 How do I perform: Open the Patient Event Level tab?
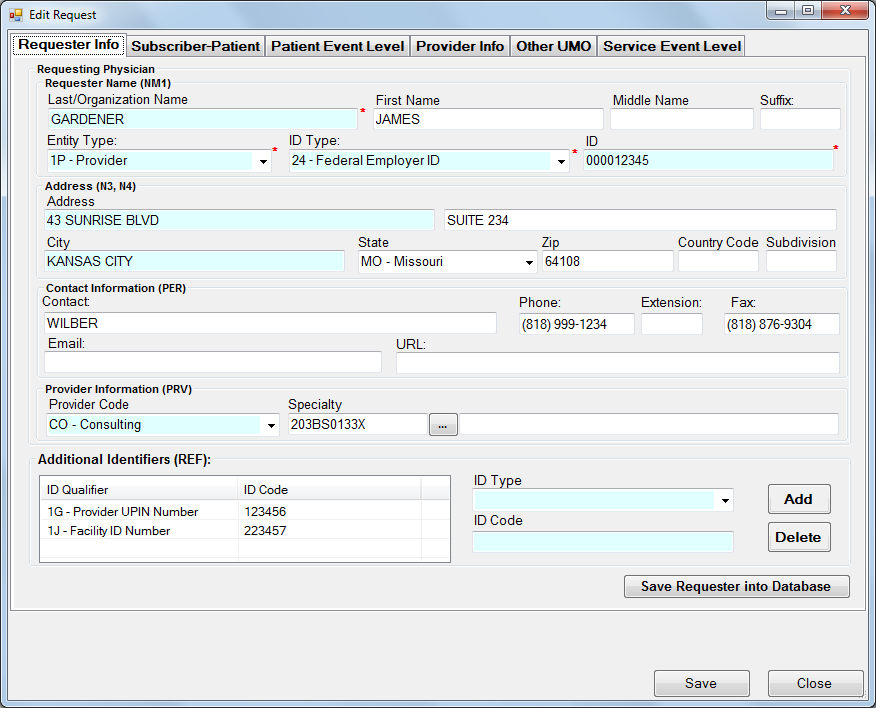click(338, 46)
